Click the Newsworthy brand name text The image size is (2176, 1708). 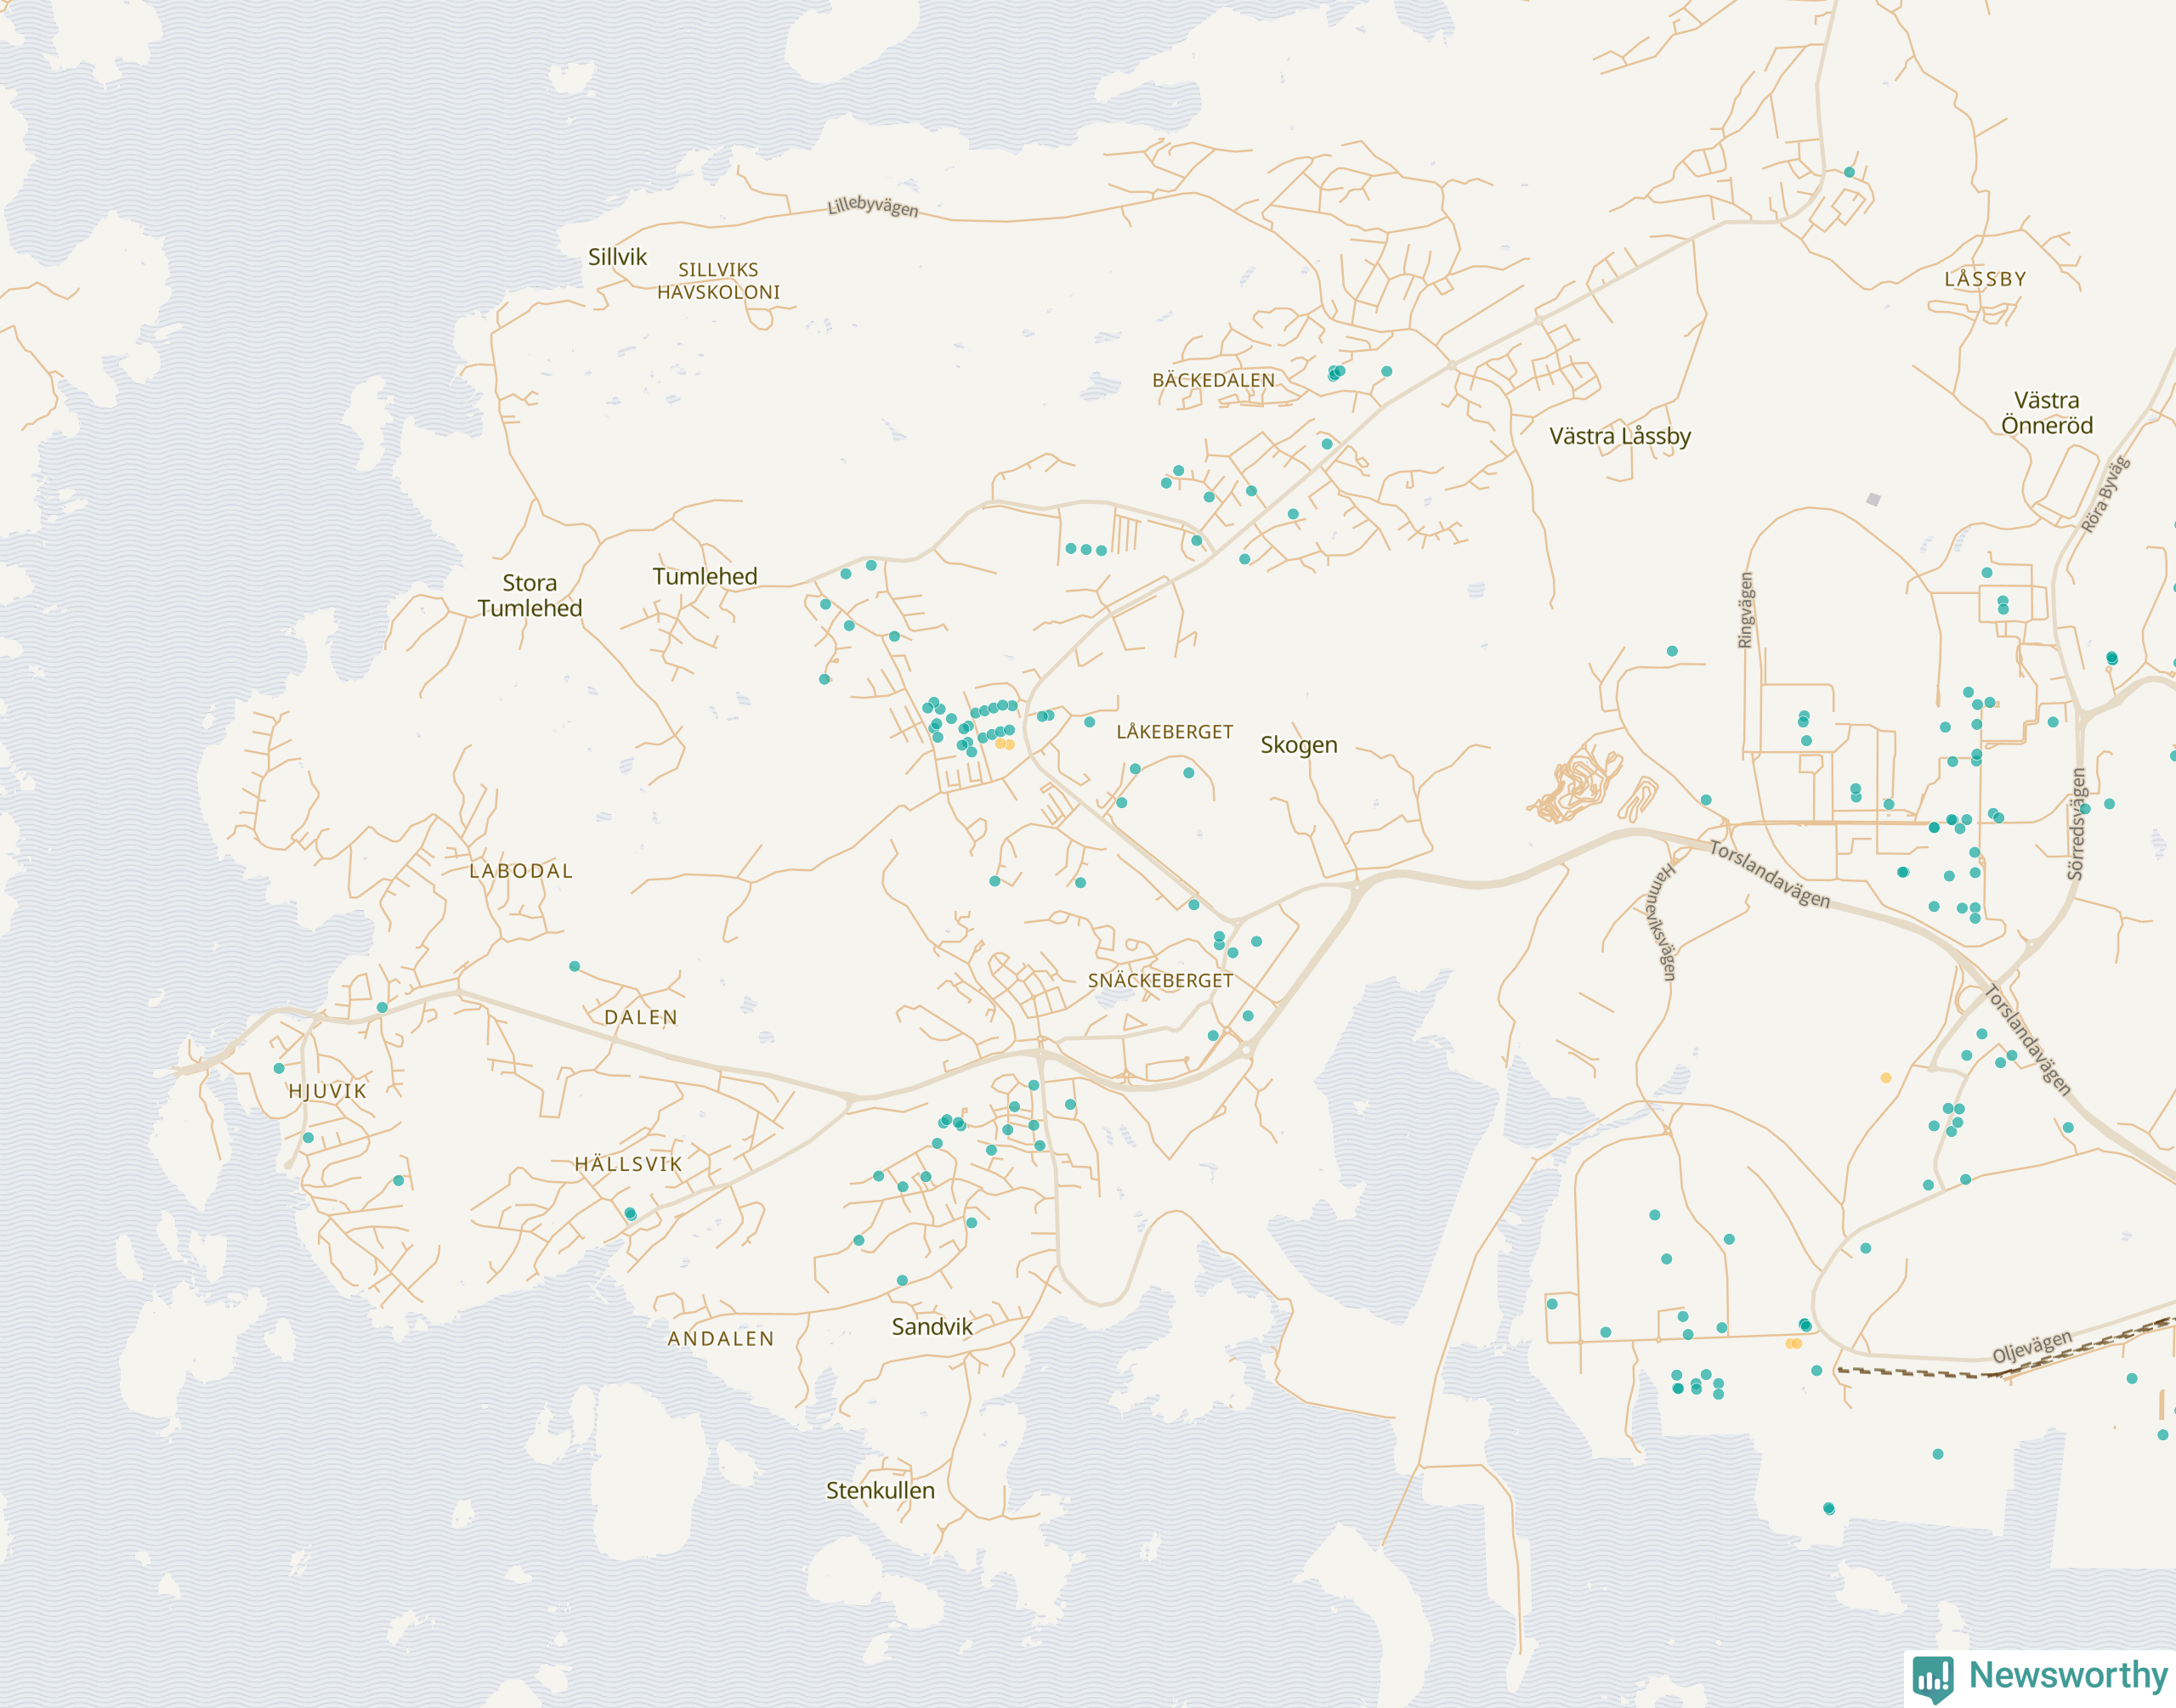tap(2067, 1674)
